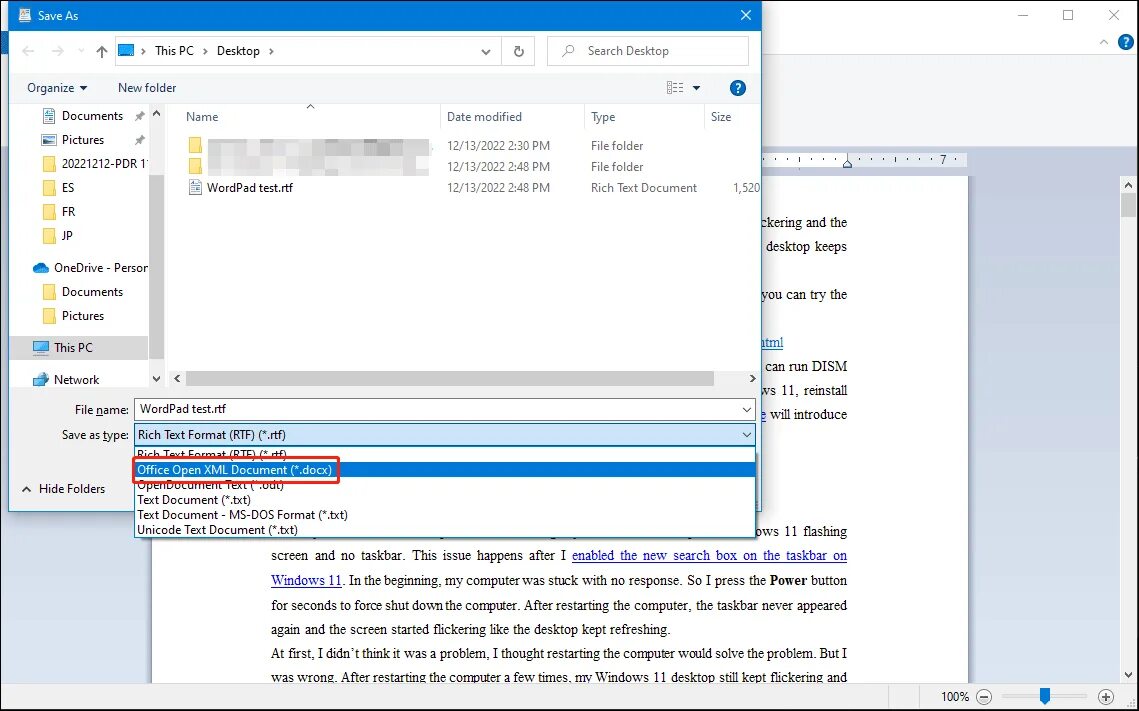The width and height of the screenshot is (1139, 711).
Task: Collapse the WordPad ribbon with chevron
Action: pyautogui.click(x=1104, y=42)
